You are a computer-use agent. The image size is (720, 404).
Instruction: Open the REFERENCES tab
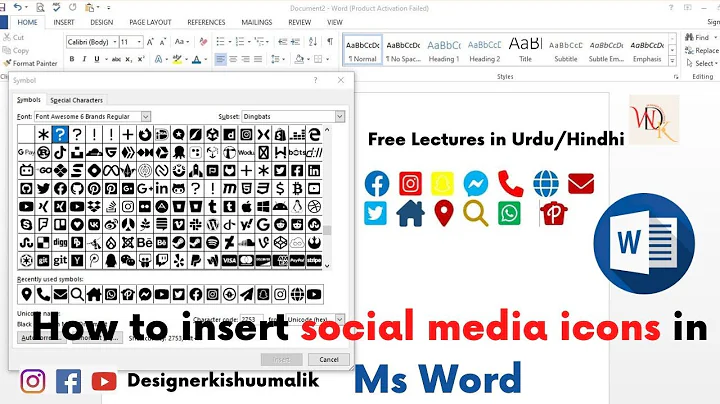[x=206, y=22]
